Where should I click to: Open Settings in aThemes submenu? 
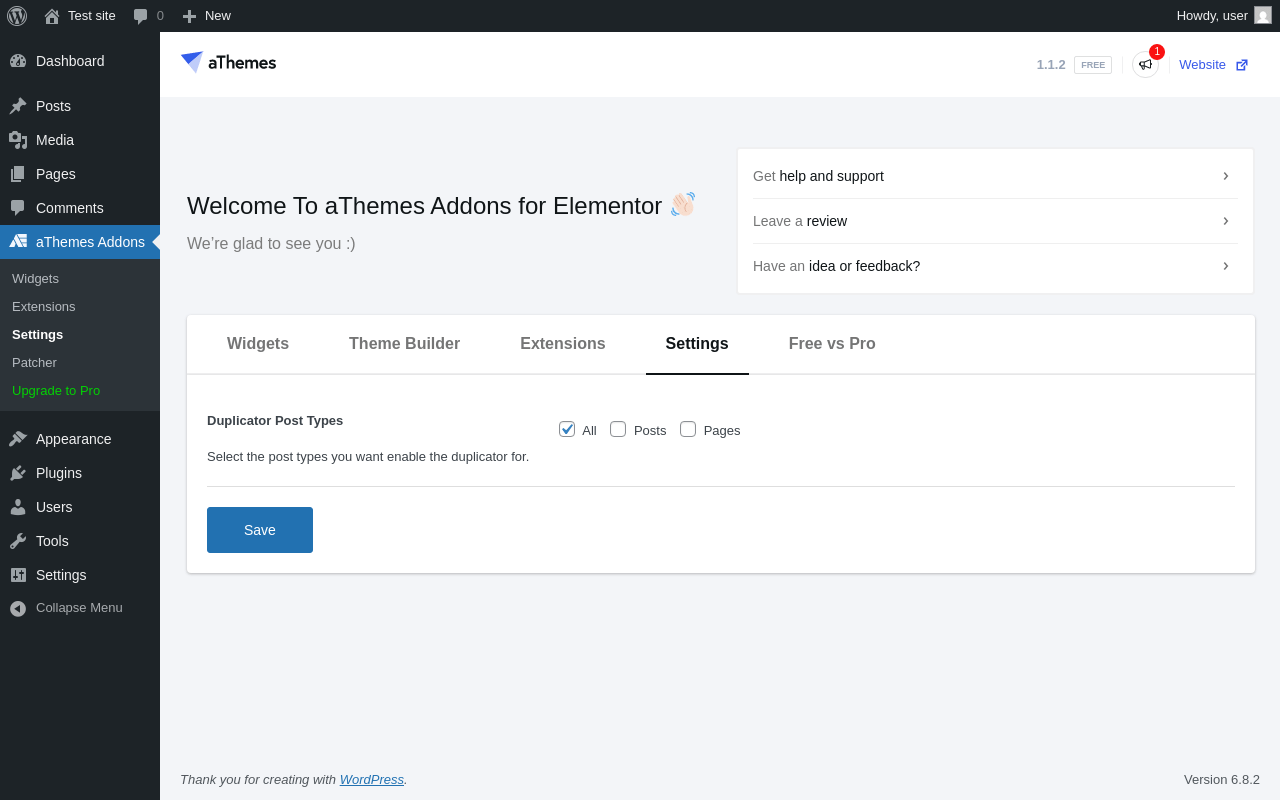tap(37, 334)
